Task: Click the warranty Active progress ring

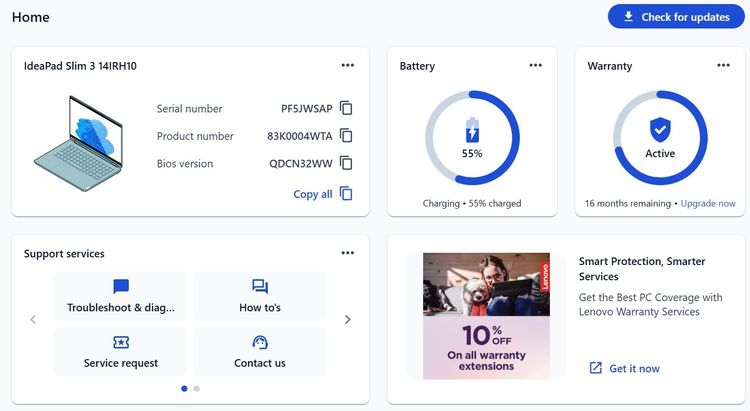Action: 660,138
